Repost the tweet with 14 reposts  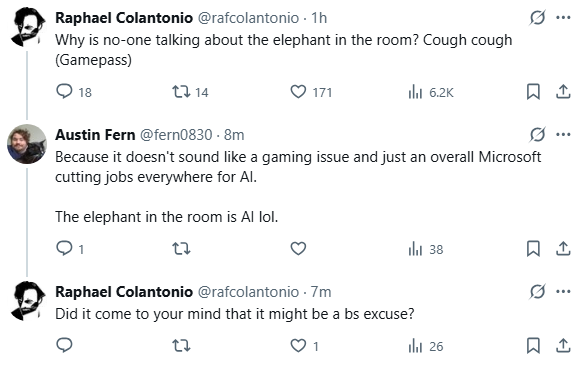tap(190, 92)
